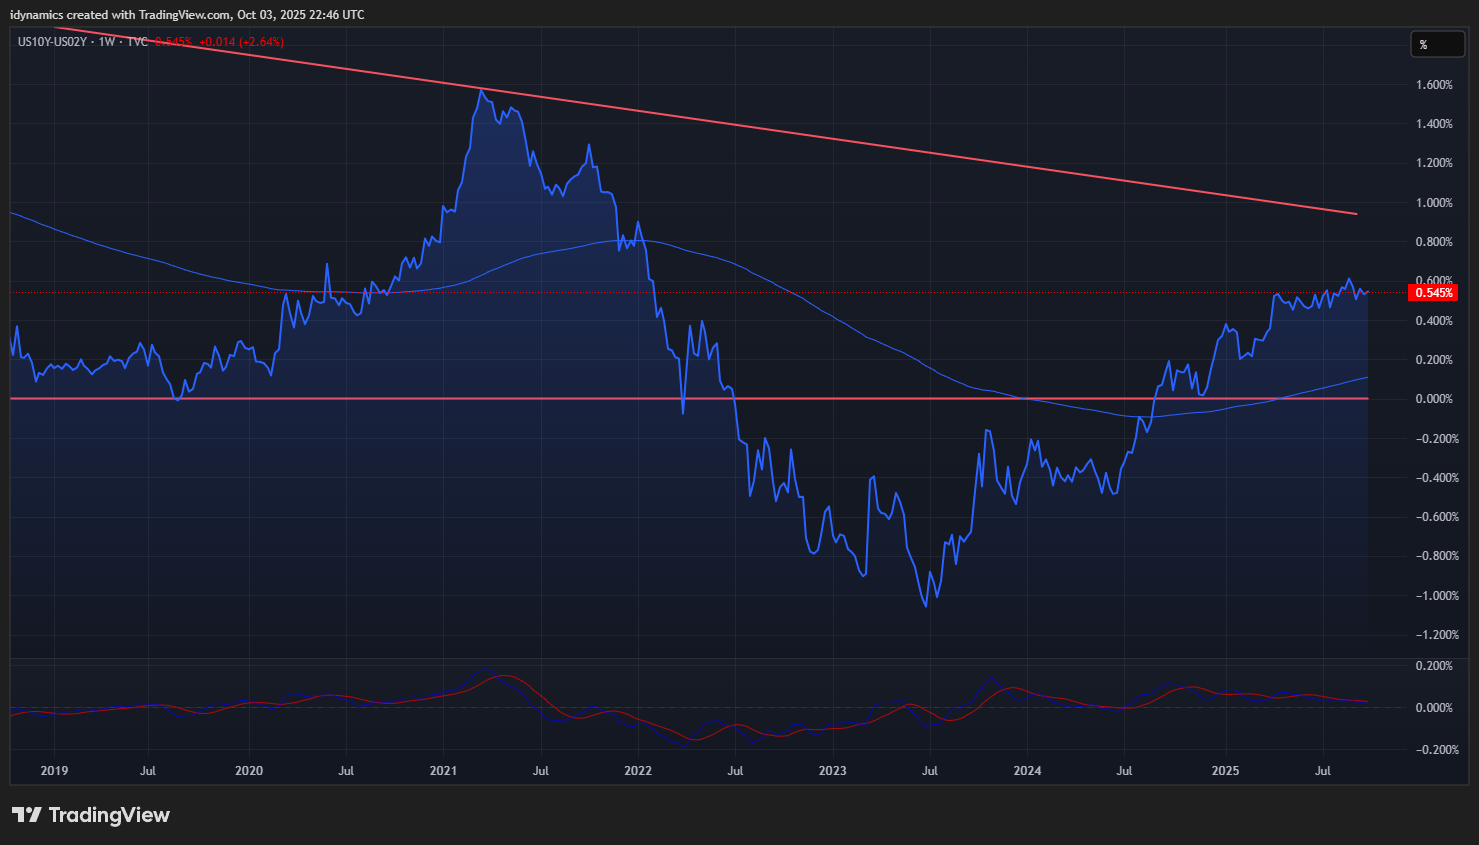Click the TradingView wordmark text
Screen dimensions: 1479x845
click(109, 815)
